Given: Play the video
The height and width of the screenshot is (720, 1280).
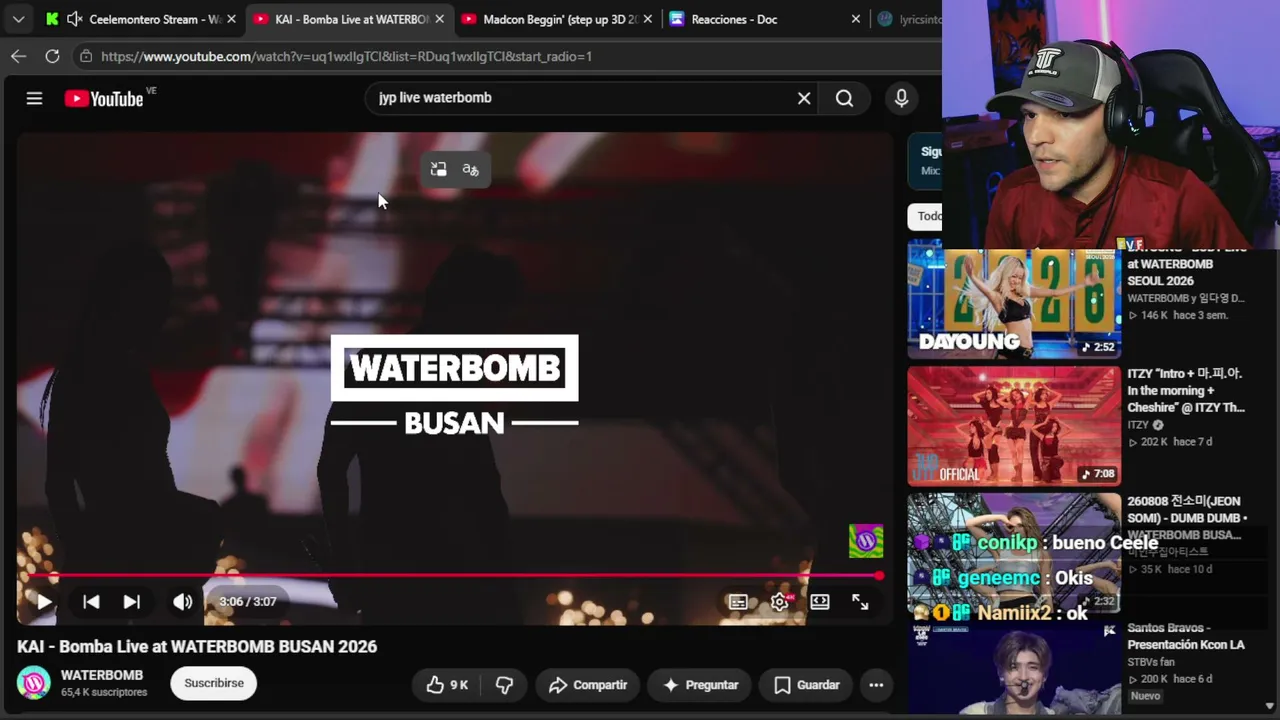Looking at the screenshot, I should click(x=44, y=602).
